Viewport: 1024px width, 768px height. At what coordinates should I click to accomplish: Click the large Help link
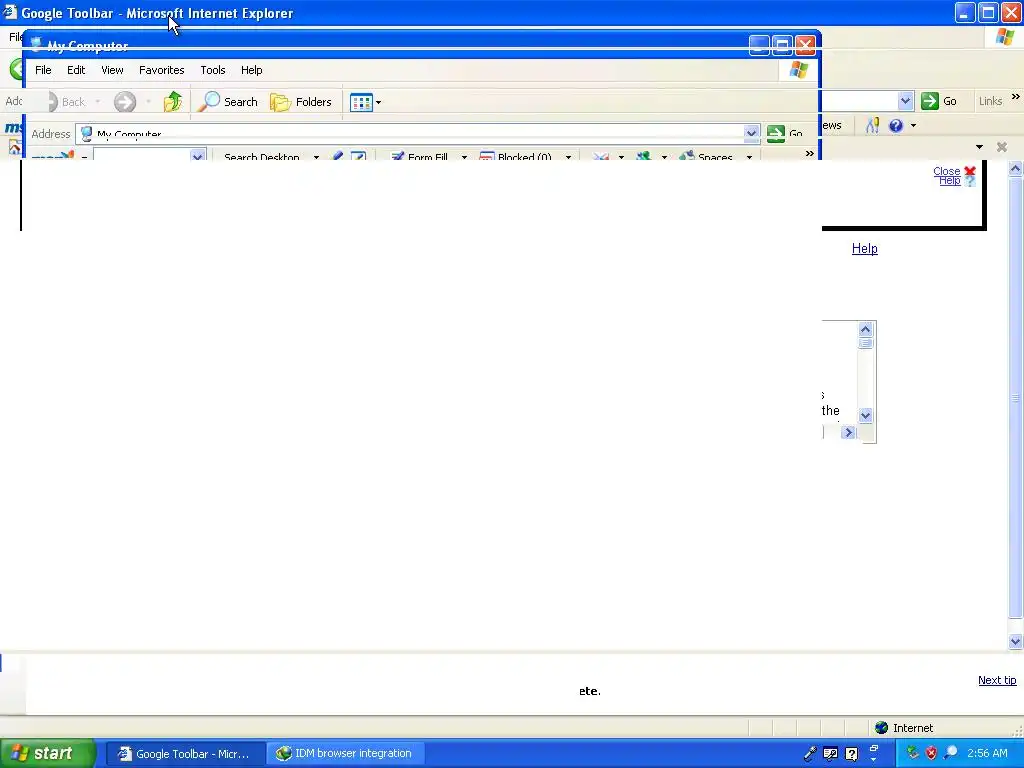click(x=865, y=248)
